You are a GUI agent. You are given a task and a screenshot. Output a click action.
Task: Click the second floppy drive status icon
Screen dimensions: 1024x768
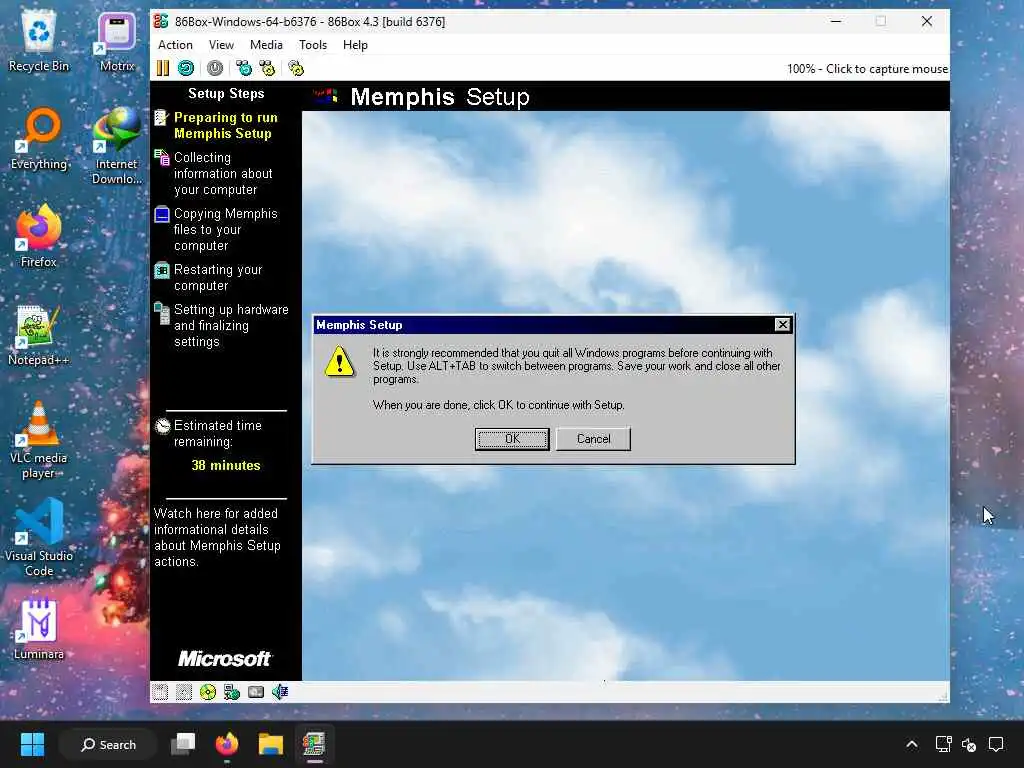(x=184, y=692)
